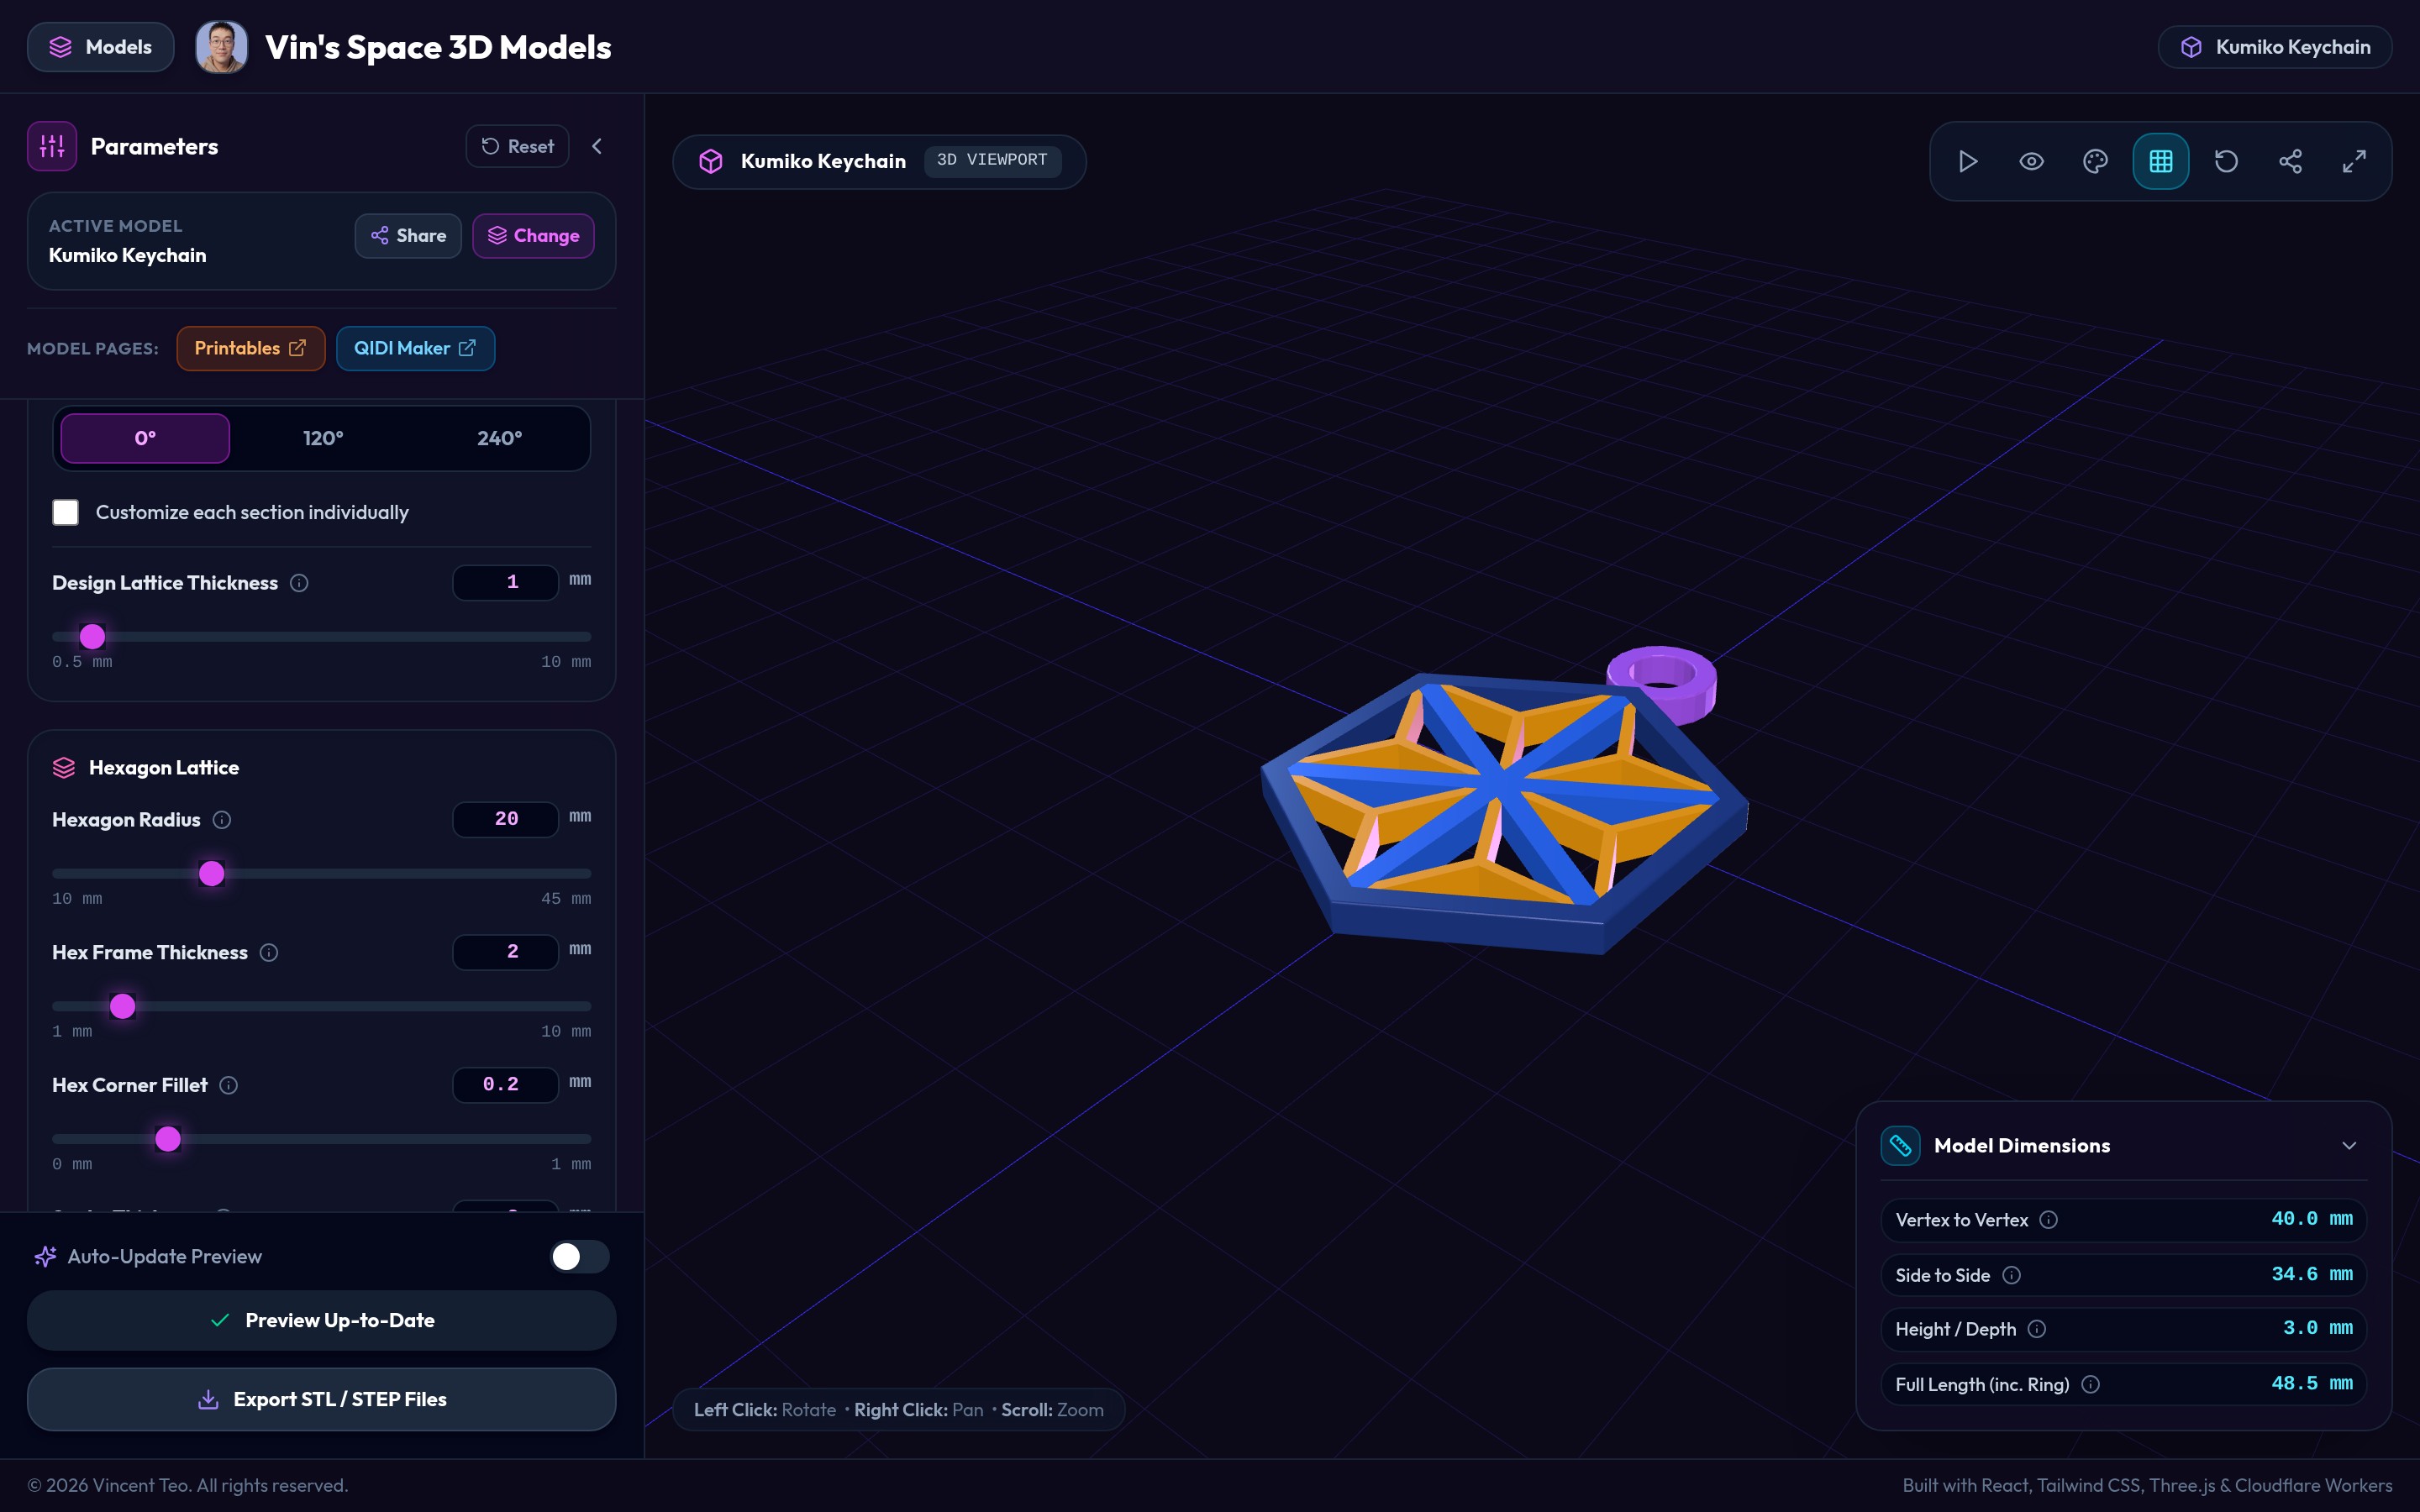Click the cube icon beside Kumiko Keychain viewport label
Image resolution: width=2420 pixels, height=1512 pixels.
(x=711, y=161)
